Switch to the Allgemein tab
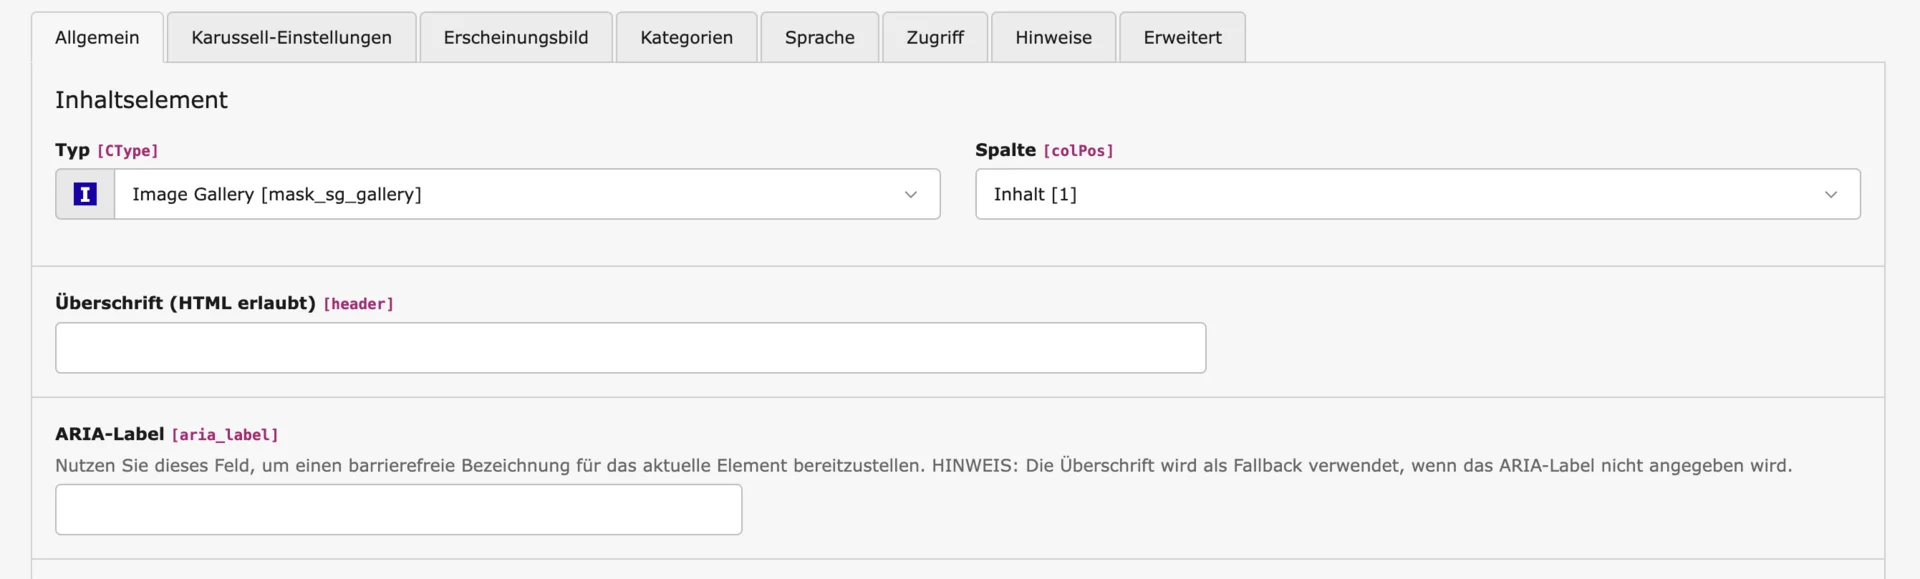Viewport: 1920px width, 579px height. point(97,38)
